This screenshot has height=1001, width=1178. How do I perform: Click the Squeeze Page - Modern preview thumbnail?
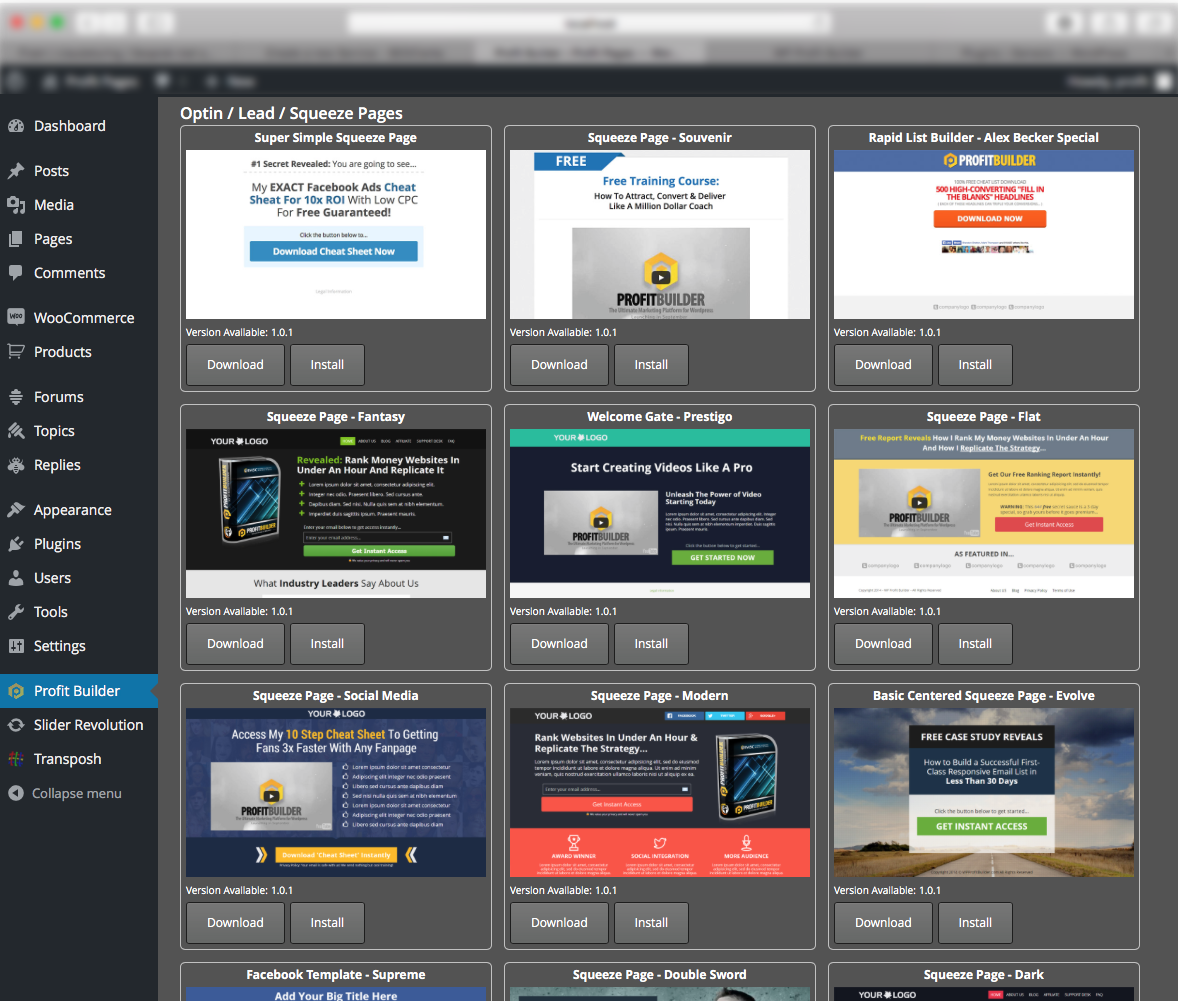(x=660, y=793)
